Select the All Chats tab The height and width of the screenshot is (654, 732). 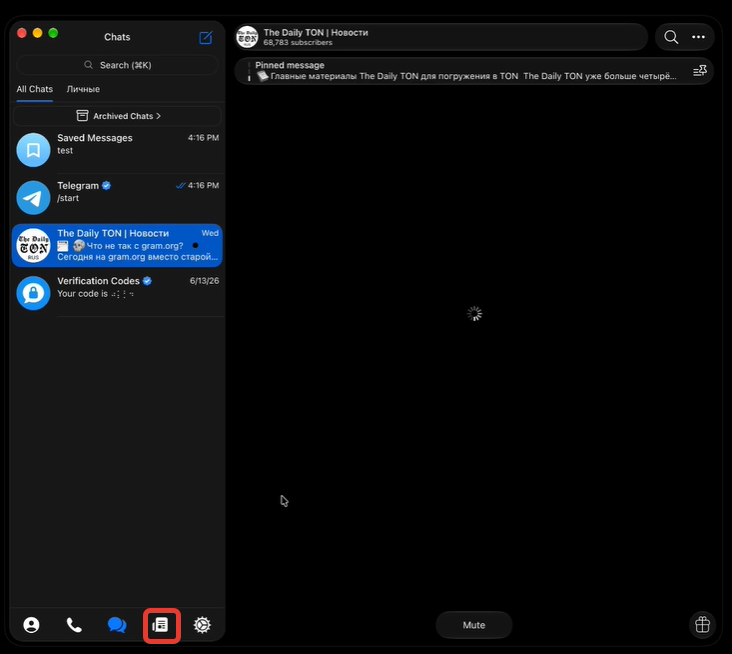pos(35,89)
